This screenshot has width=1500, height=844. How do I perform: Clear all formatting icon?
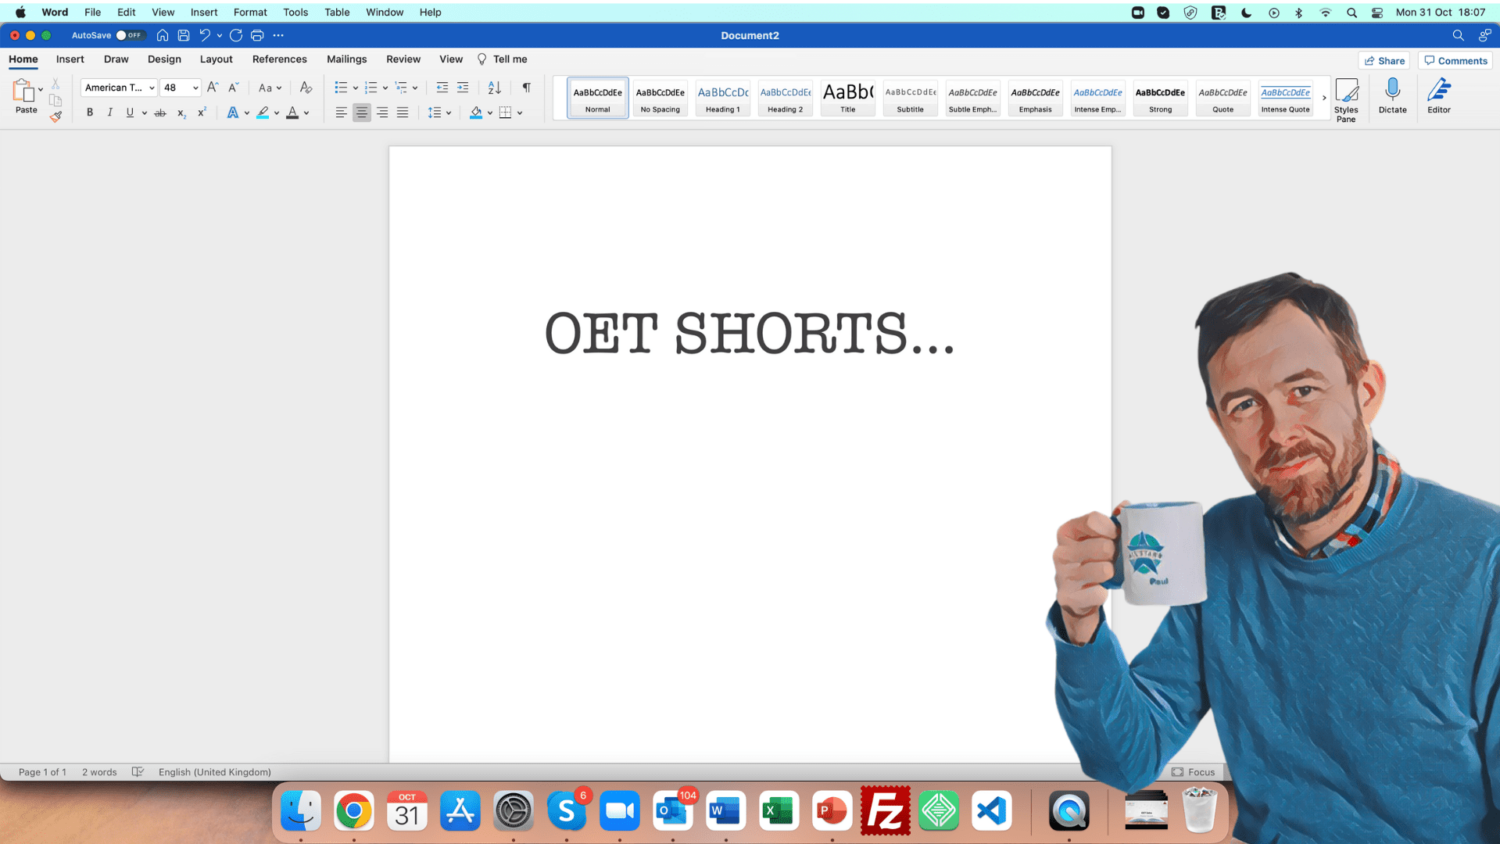[x=306, y=88]
